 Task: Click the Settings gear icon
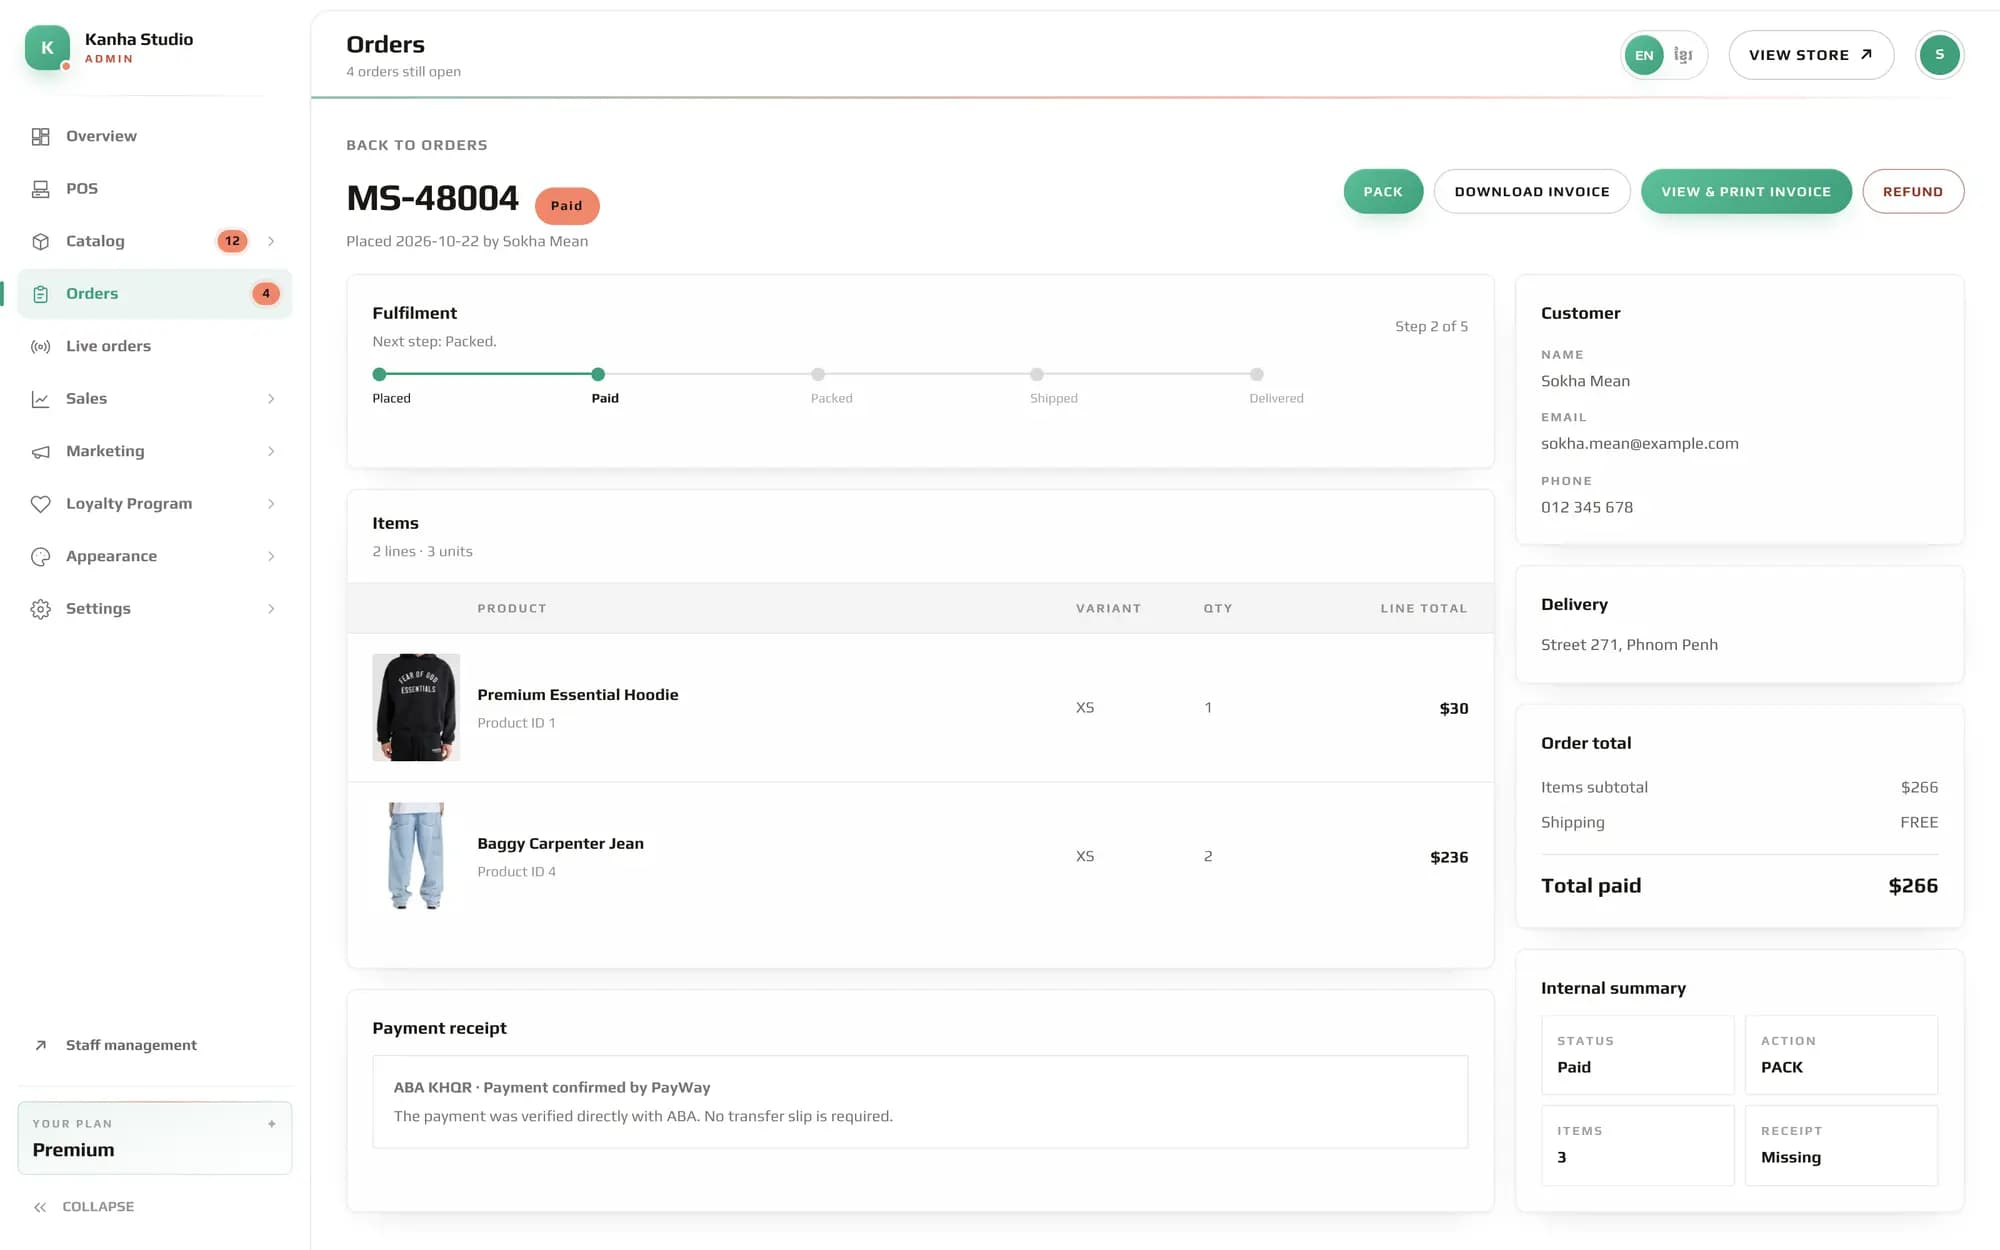(x=40, y=609)
